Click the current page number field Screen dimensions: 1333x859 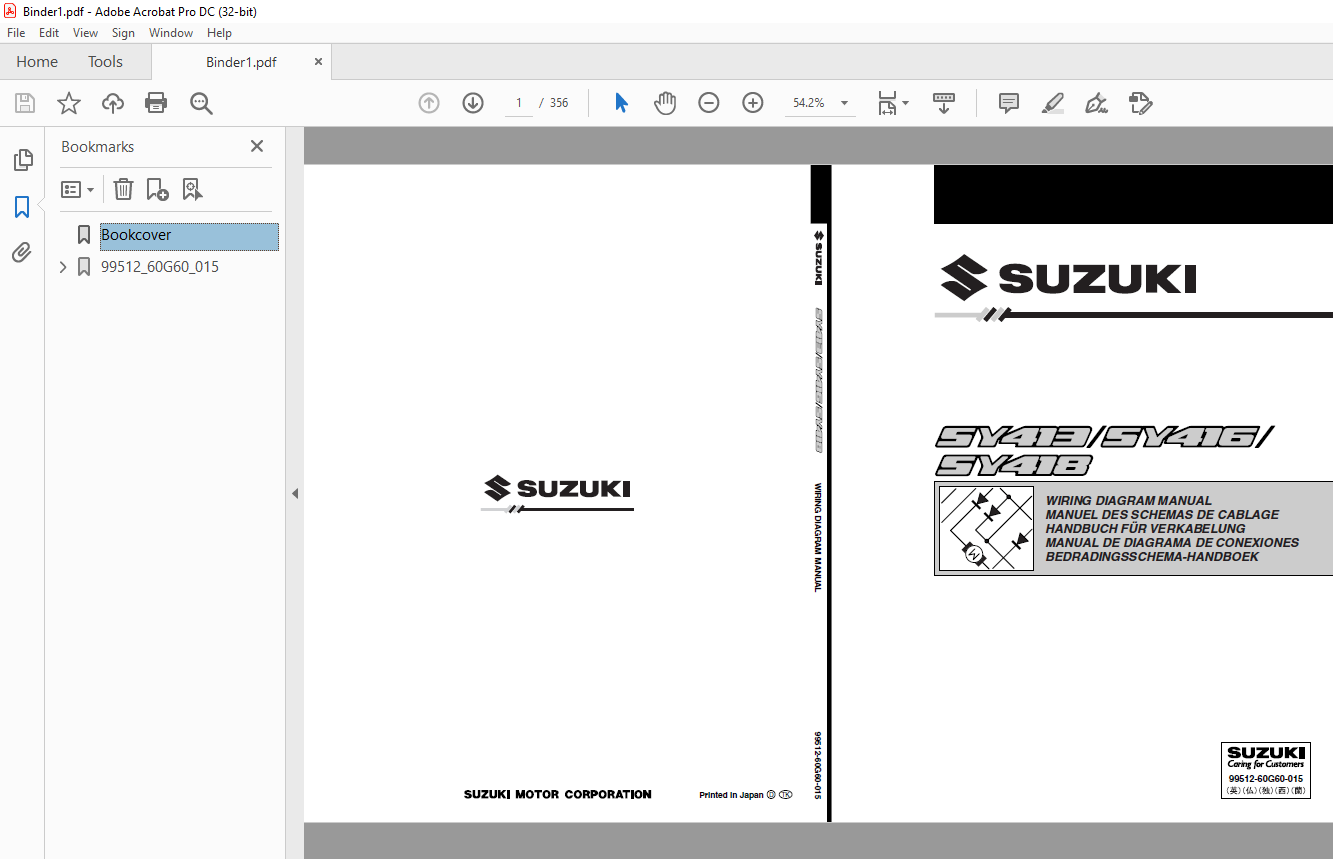pos(519,103)
